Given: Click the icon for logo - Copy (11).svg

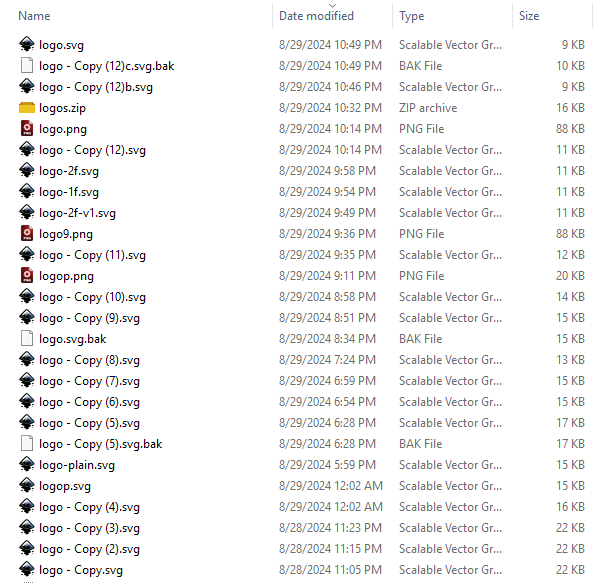Looking at the screenshot, I should pos(27,254).
